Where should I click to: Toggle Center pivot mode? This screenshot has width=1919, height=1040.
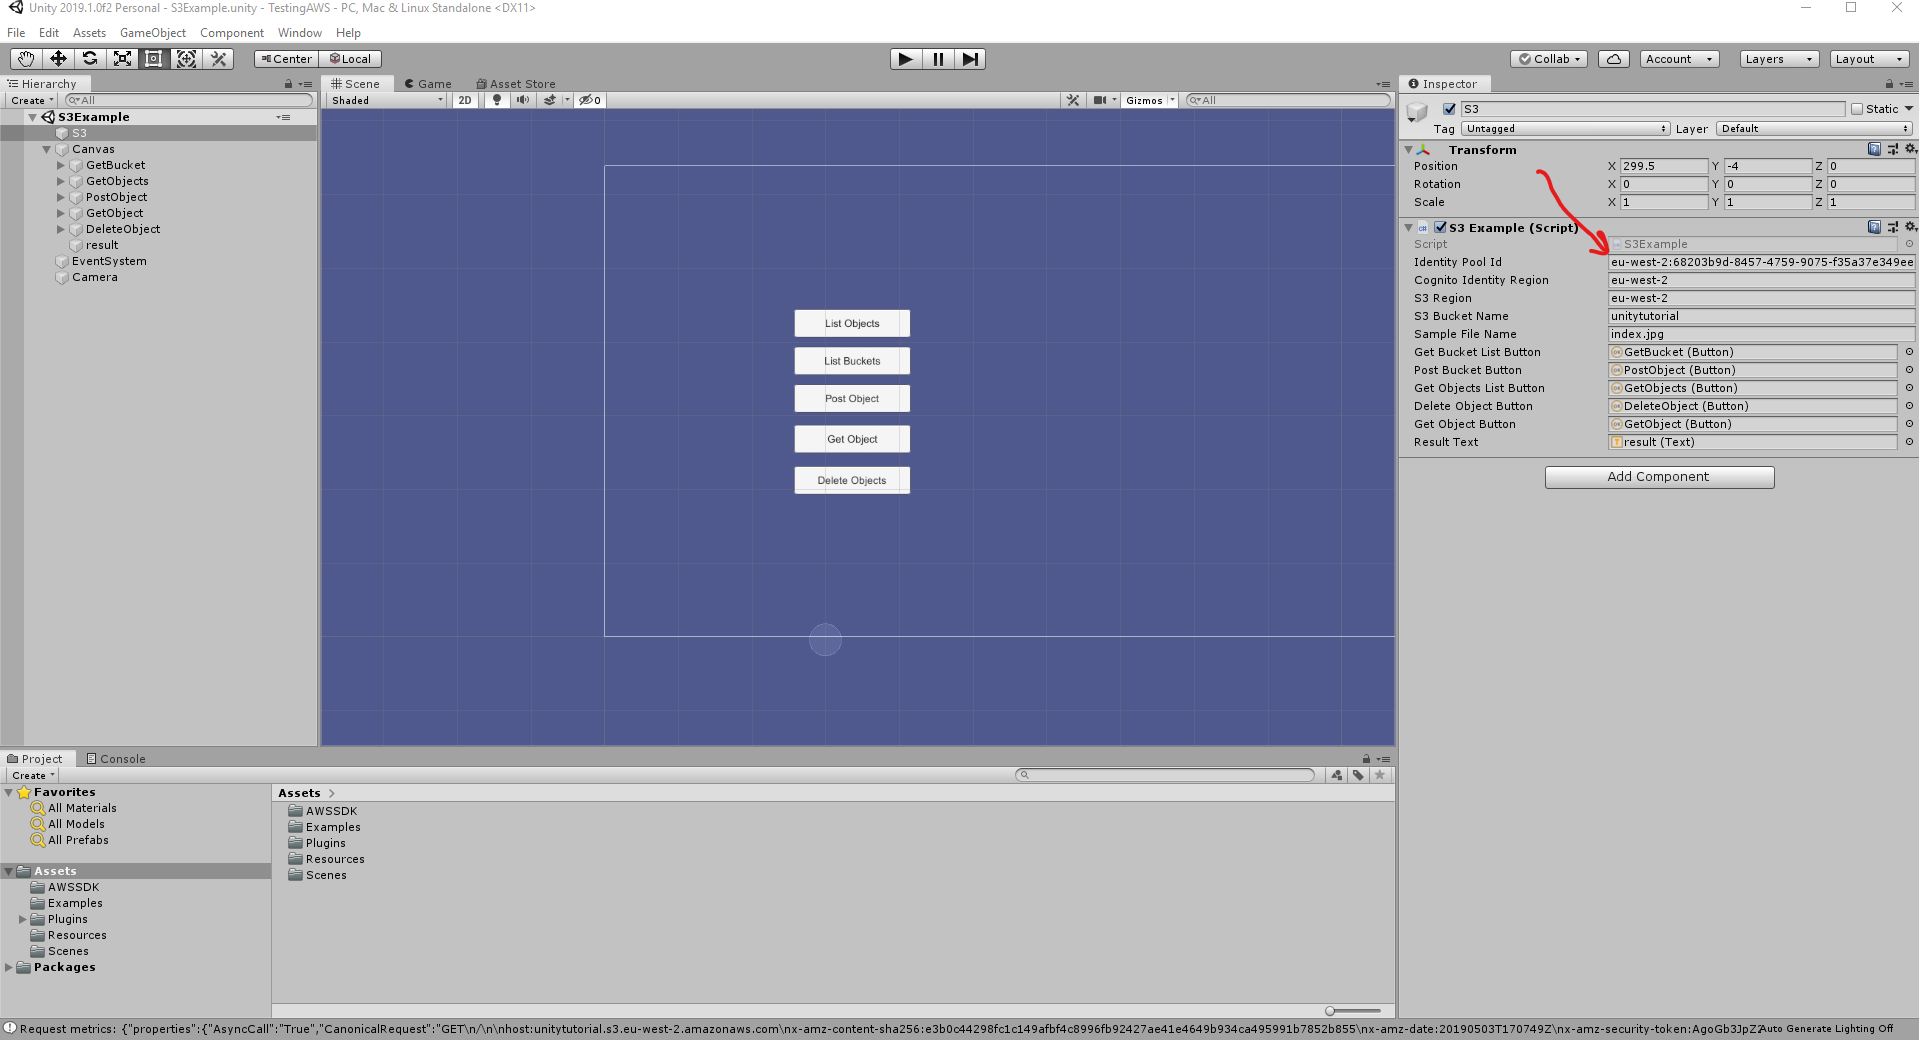tap(286, 59)
